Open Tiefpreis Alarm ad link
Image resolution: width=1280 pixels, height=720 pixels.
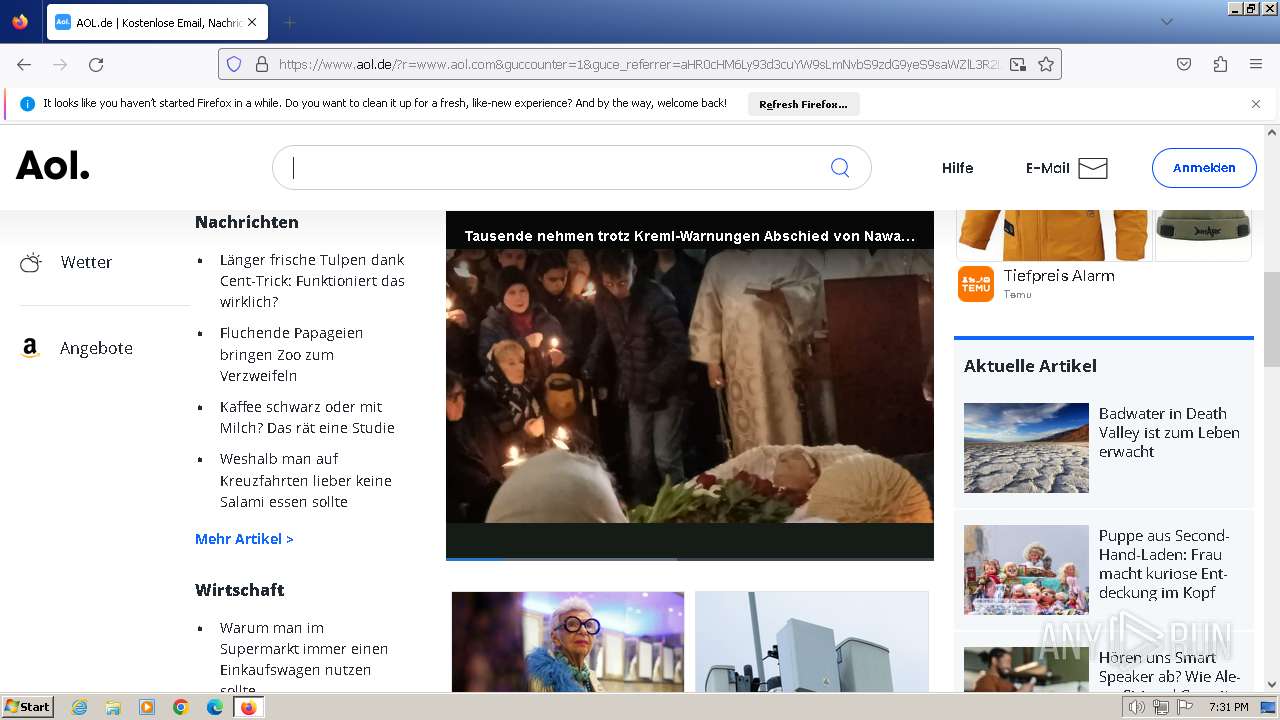tap(1059, 276)
